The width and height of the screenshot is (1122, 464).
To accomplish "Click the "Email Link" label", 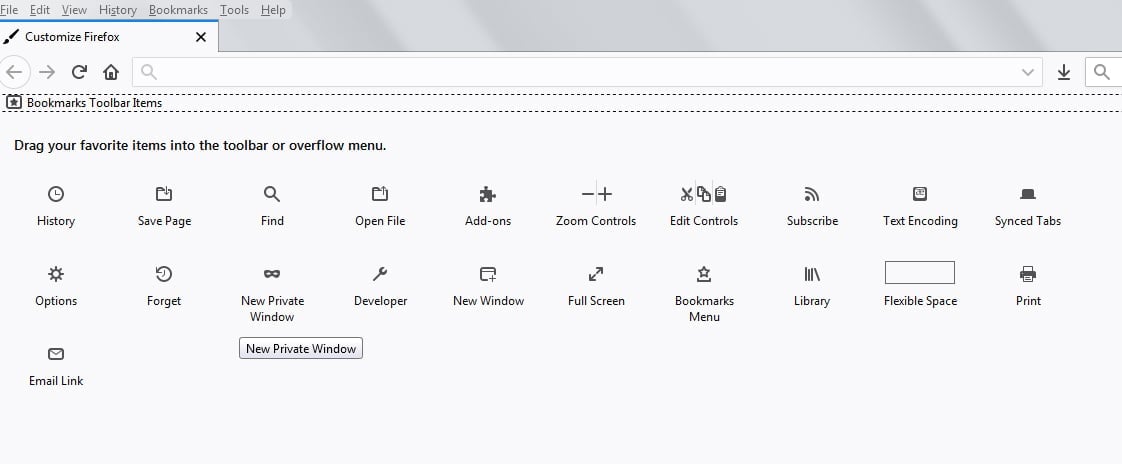I will 56,381.
